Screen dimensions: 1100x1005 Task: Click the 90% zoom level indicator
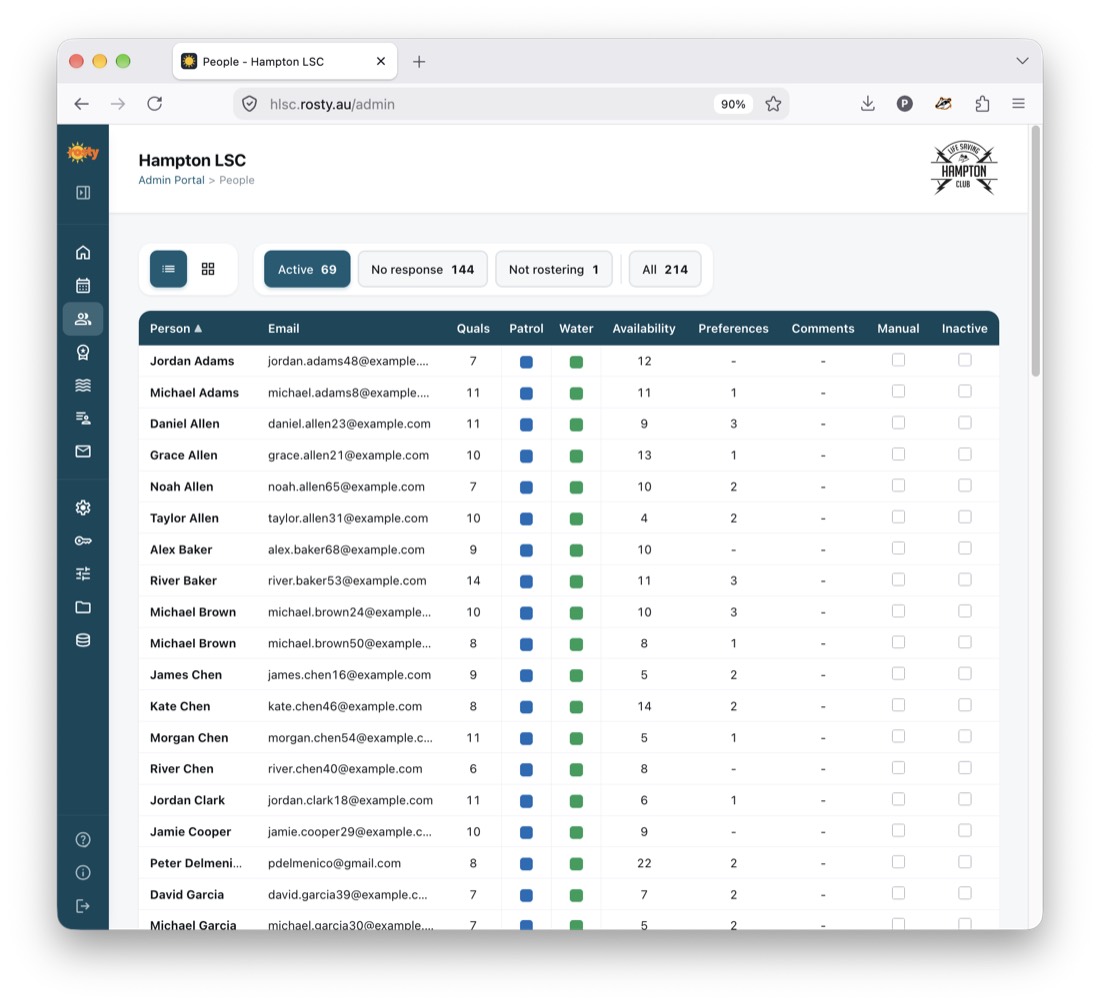pos(733,104)
